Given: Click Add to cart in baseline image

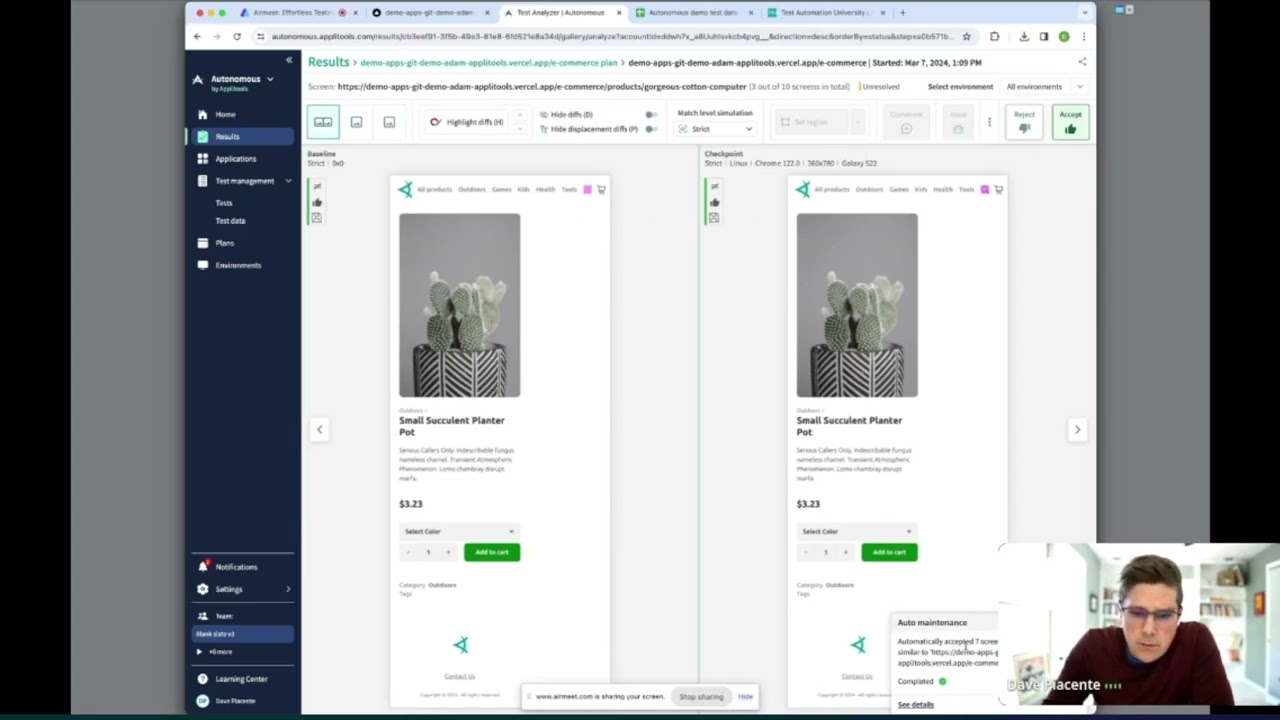Looking at the screenshot, I should (492, 552).
